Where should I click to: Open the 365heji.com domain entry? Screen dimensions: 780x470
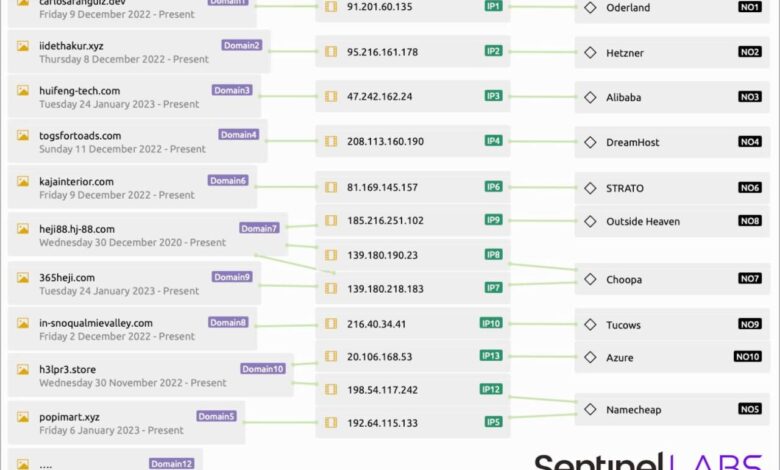coord(67,278)
